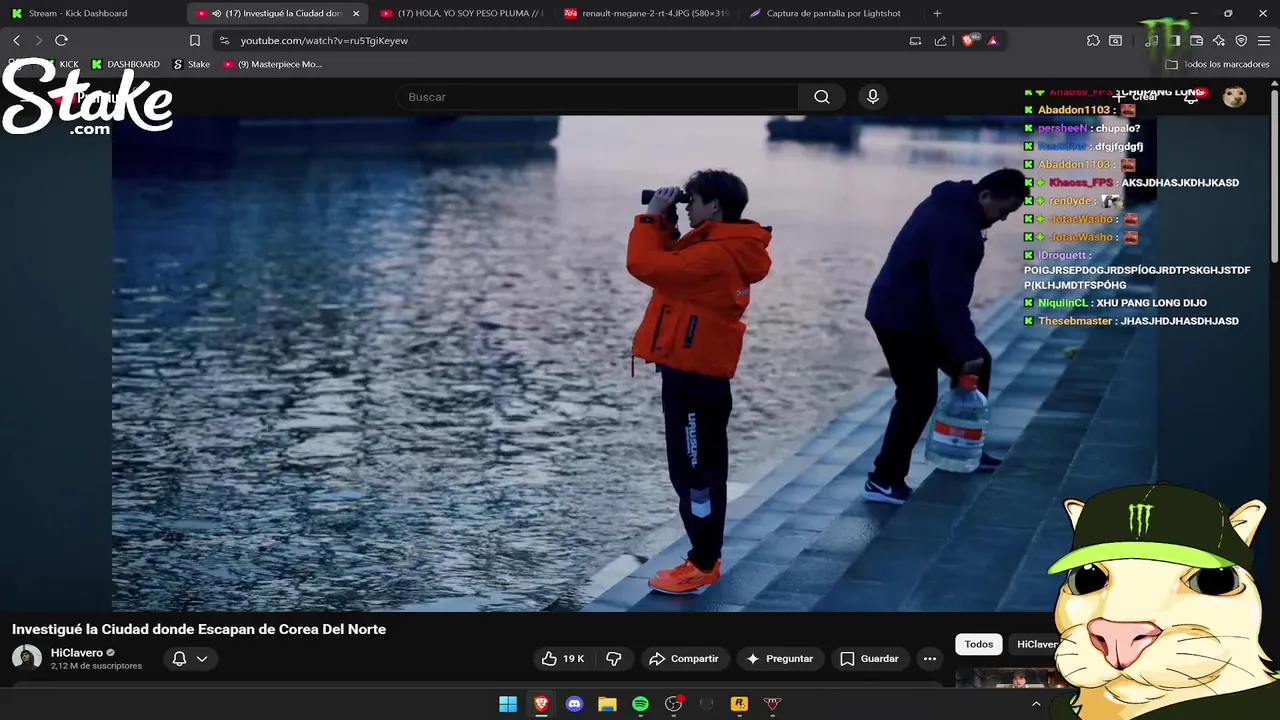Open HiClavero channel avatar

27,658
